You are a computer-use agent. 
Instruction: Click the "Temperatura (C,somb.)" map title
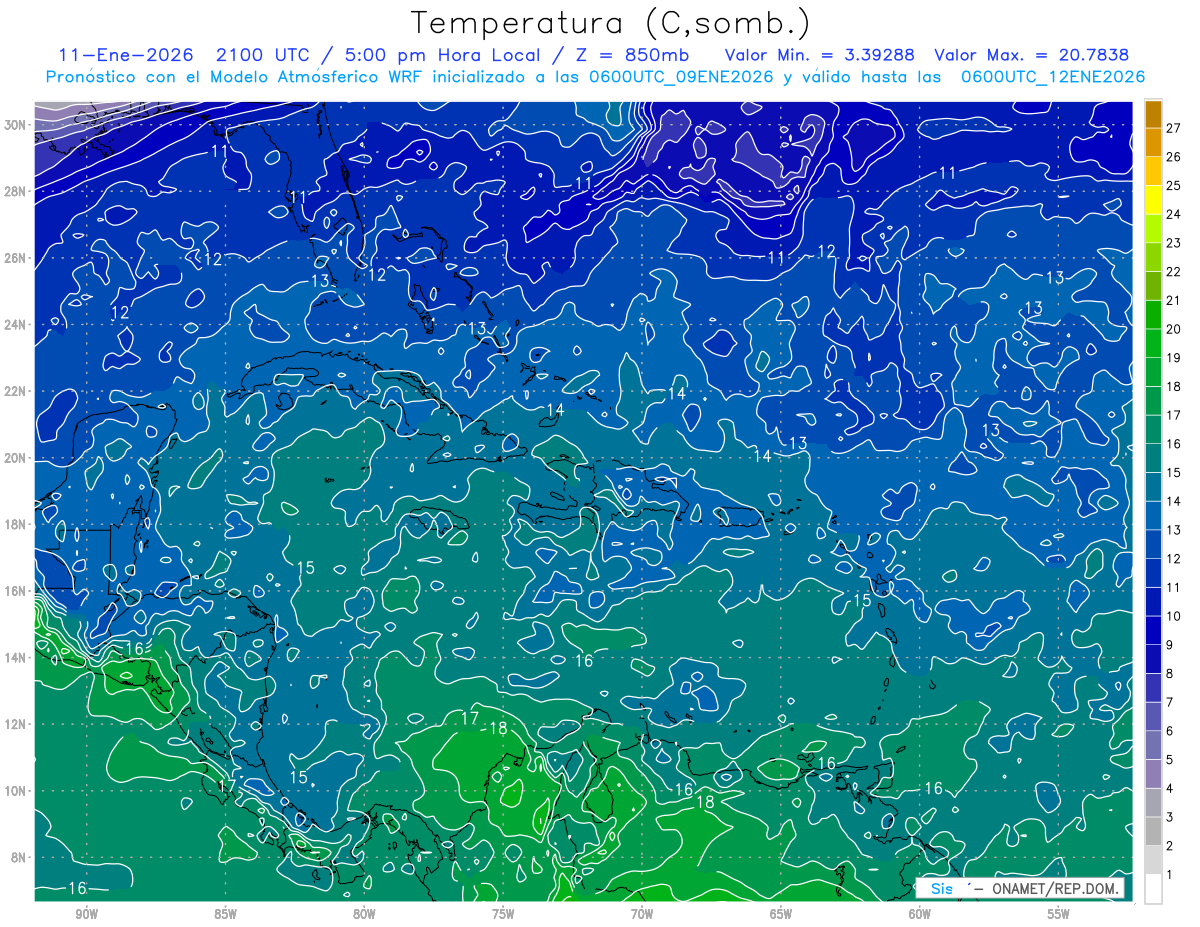(611, 24)
